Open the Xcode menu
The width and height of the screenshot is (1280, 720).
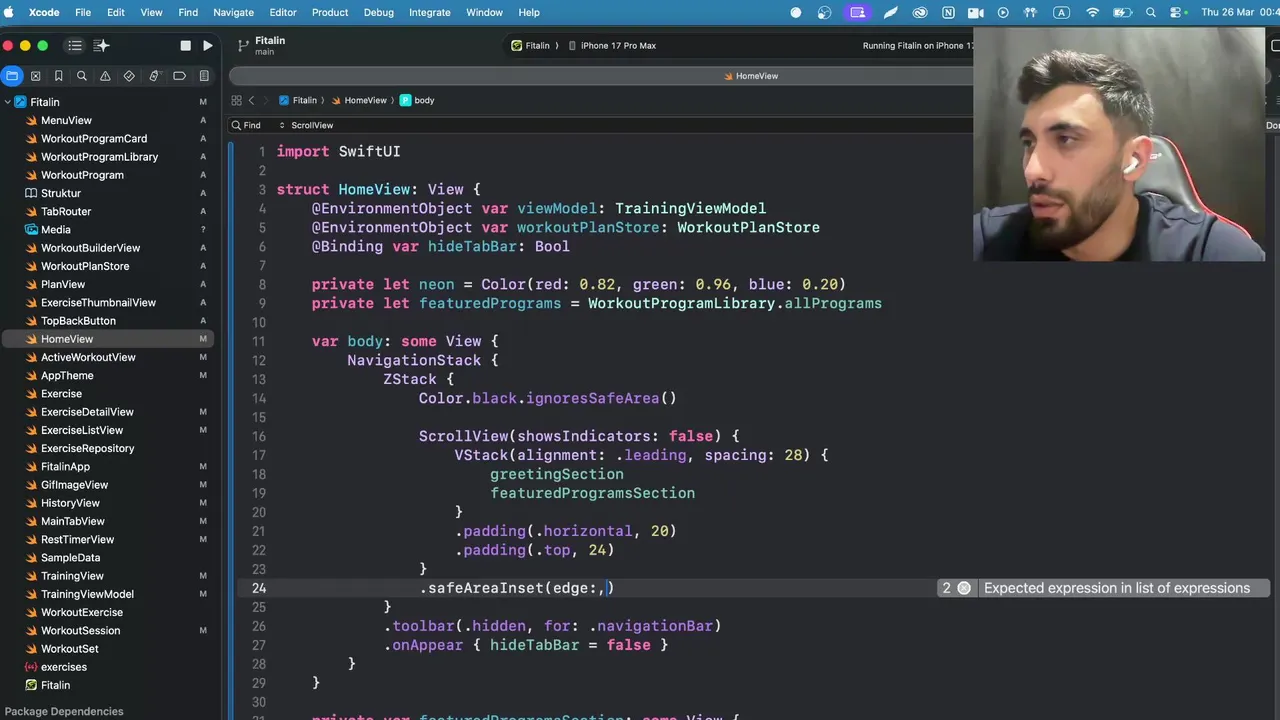43,12
